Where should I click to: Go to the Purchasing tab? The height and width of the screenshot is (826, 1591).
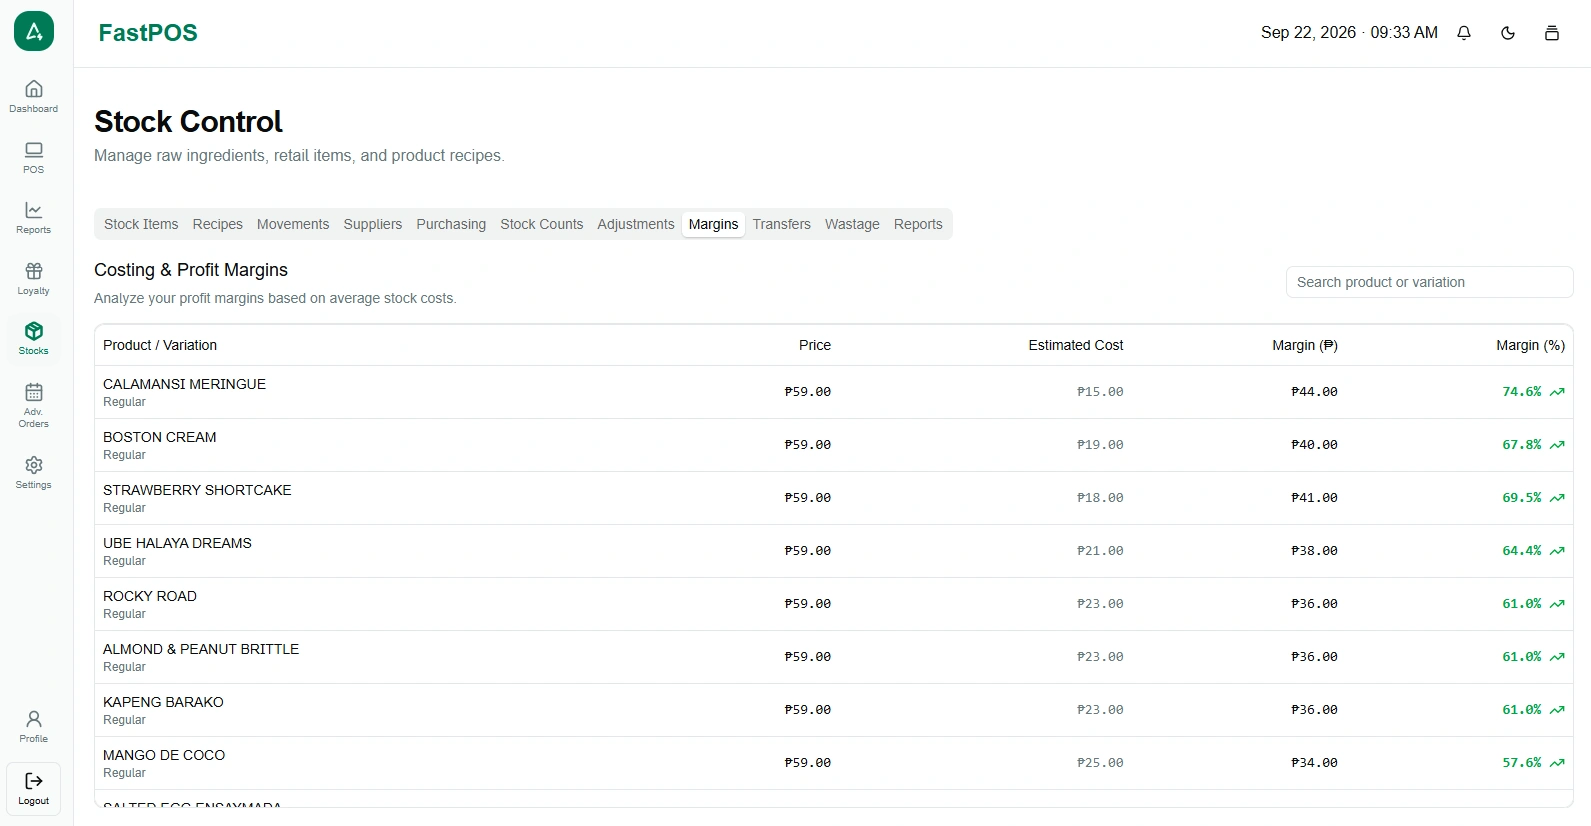click(451, 224)
